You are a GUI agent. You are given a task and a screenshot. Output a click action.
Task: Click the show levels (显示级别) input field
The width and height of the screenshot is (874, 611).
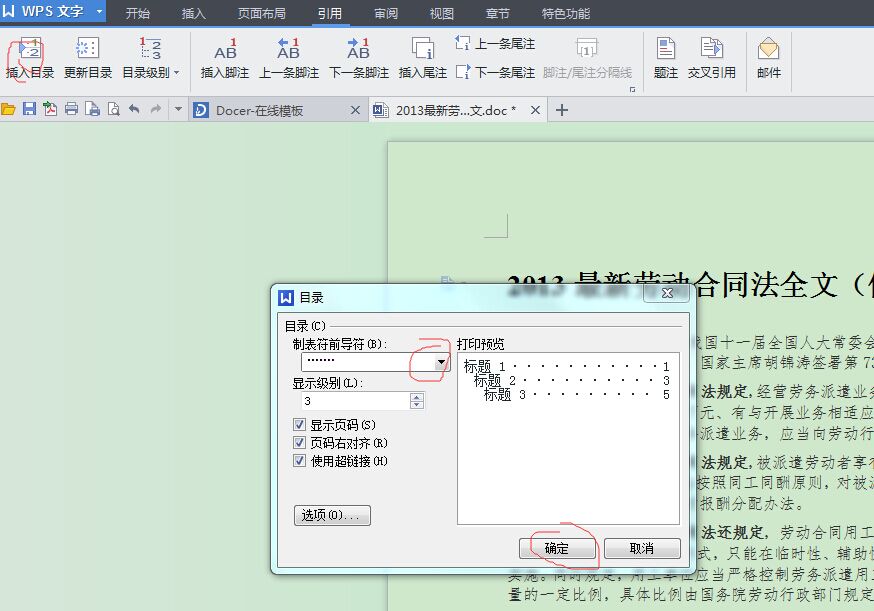(x=356, y=401)
